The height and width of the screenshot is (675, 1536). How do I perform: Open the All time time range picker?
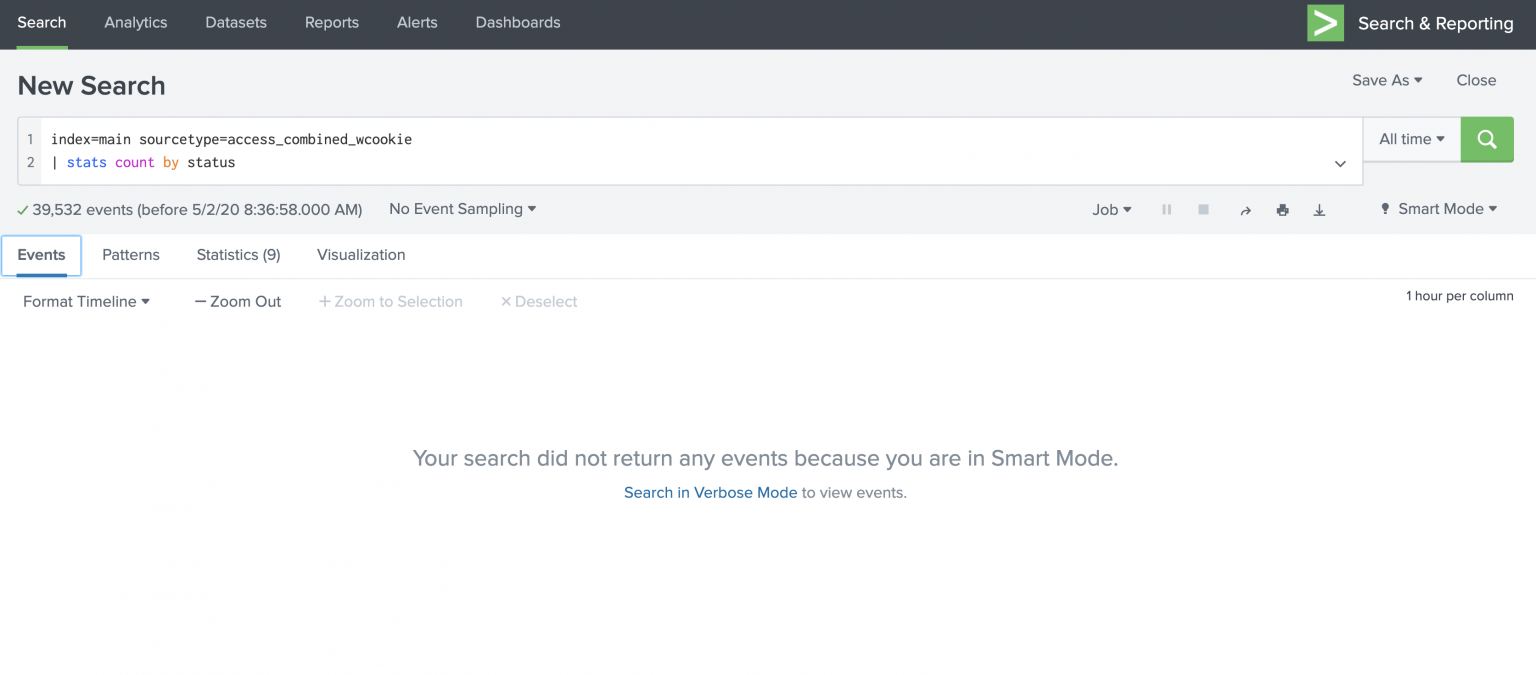pos(1410,139)
